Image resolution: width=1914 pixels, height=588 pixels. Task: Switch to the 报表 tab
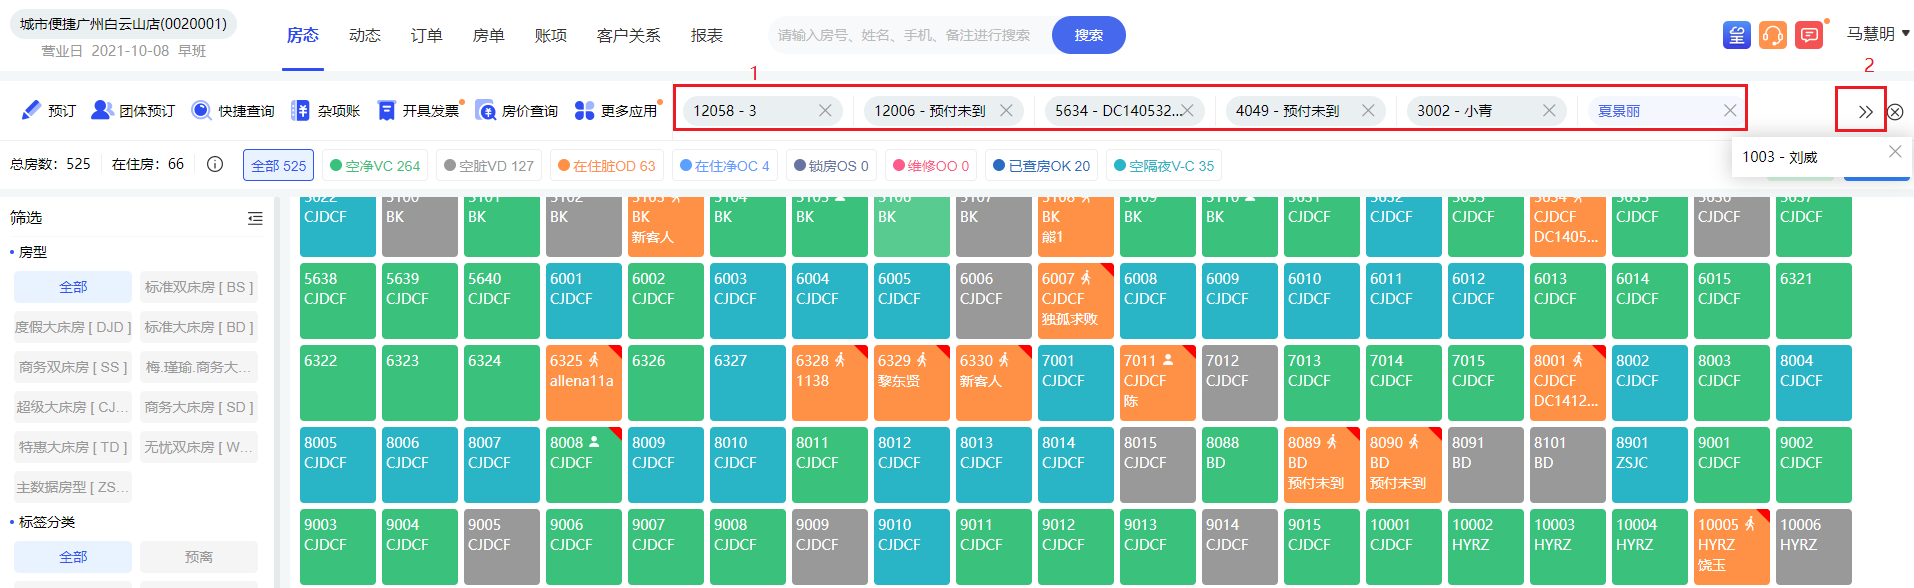click(707, 35)
